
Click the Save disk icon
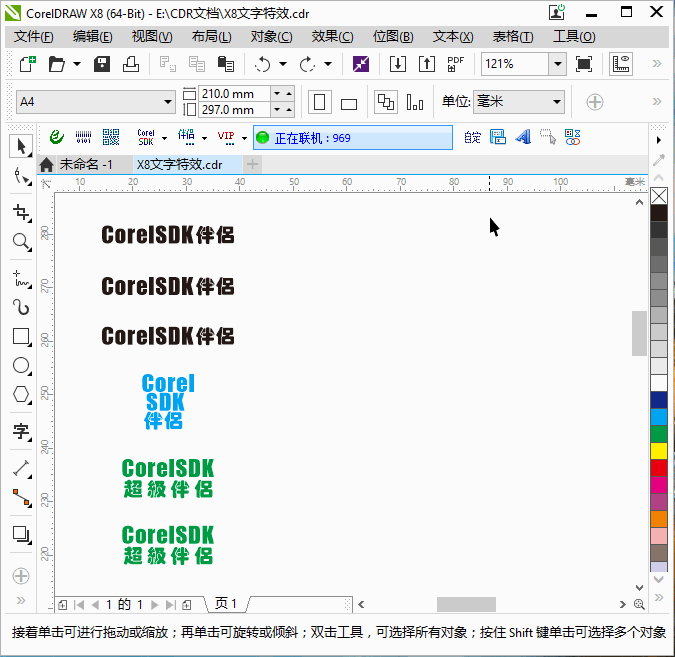(102, 64)
